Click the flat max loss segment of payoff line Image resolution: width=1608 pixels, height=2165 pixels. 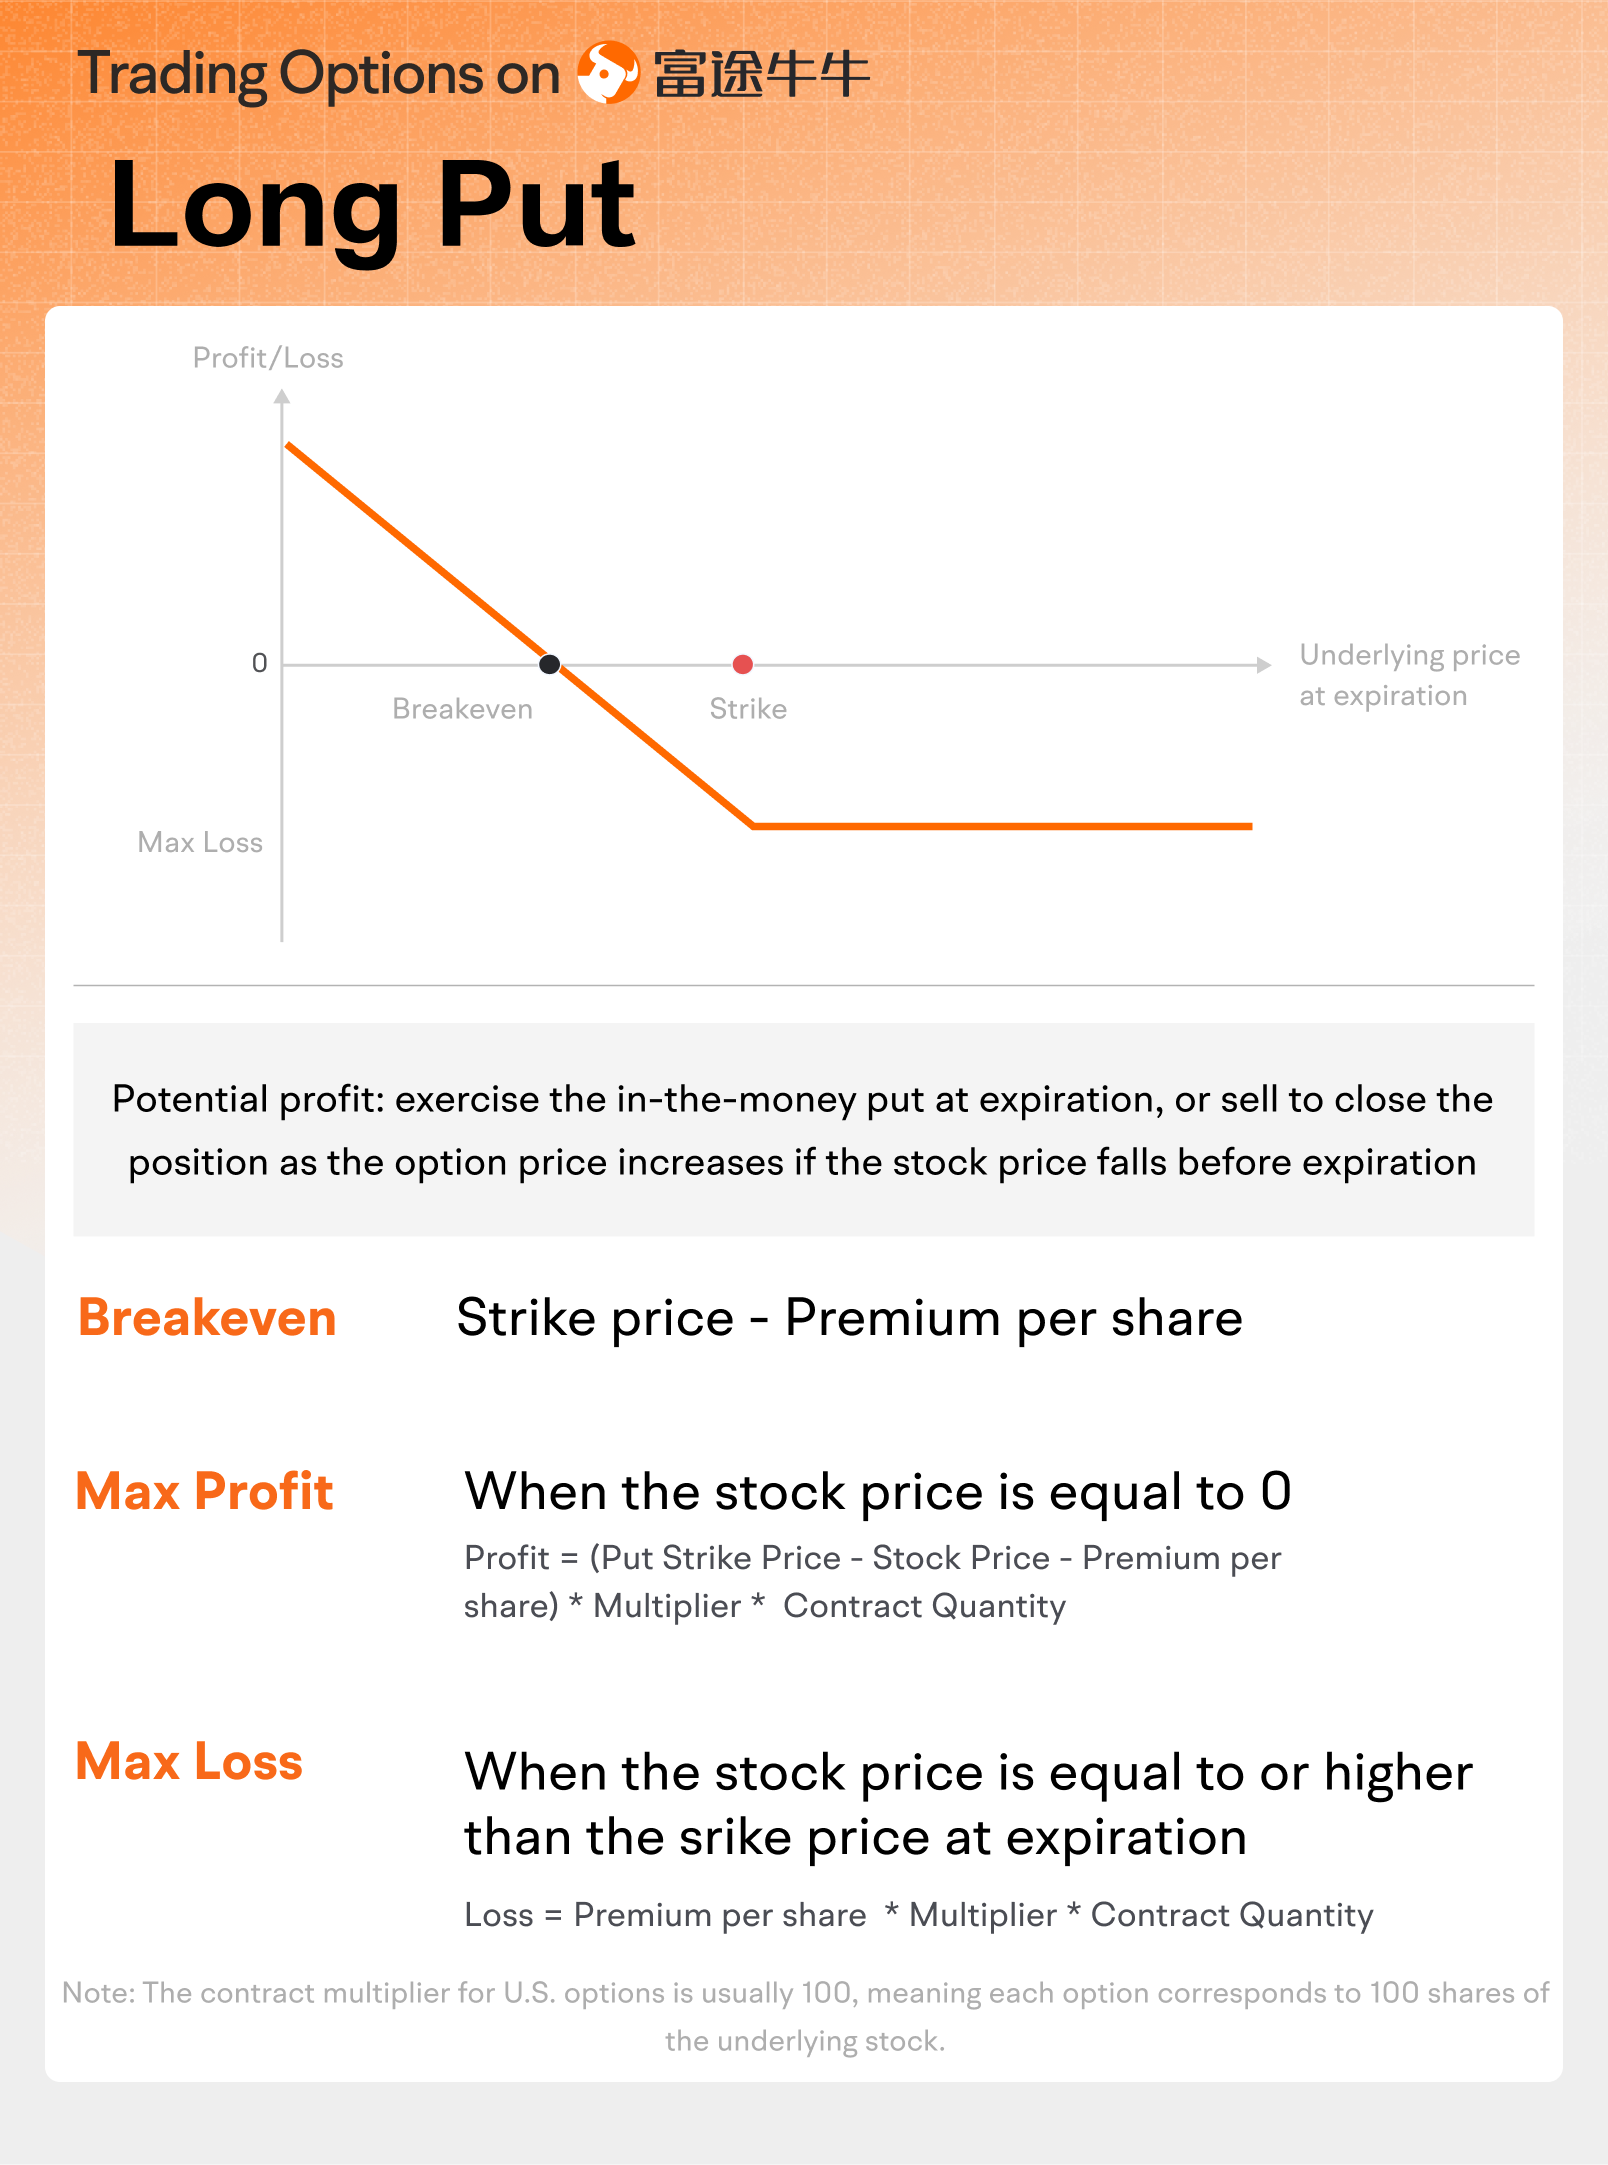(1002, 826)
